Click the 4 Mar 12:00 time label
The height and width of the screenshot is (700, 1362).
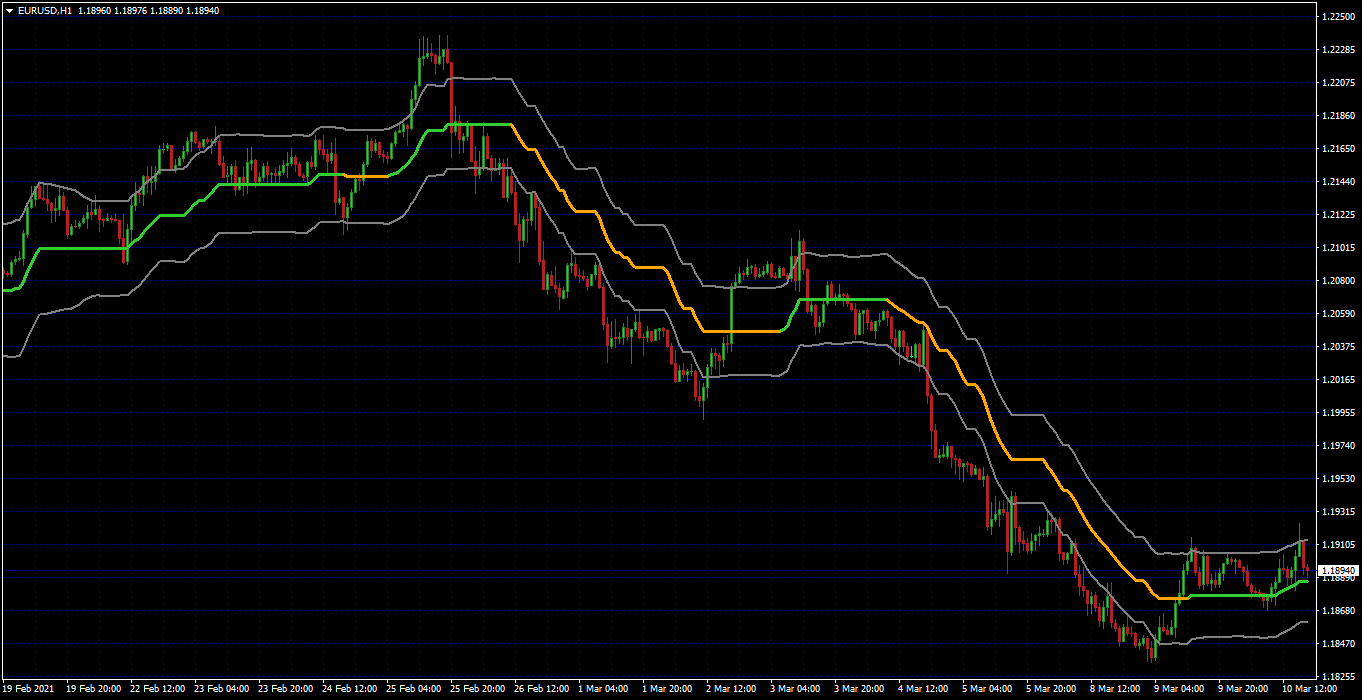tap(925, 689)
